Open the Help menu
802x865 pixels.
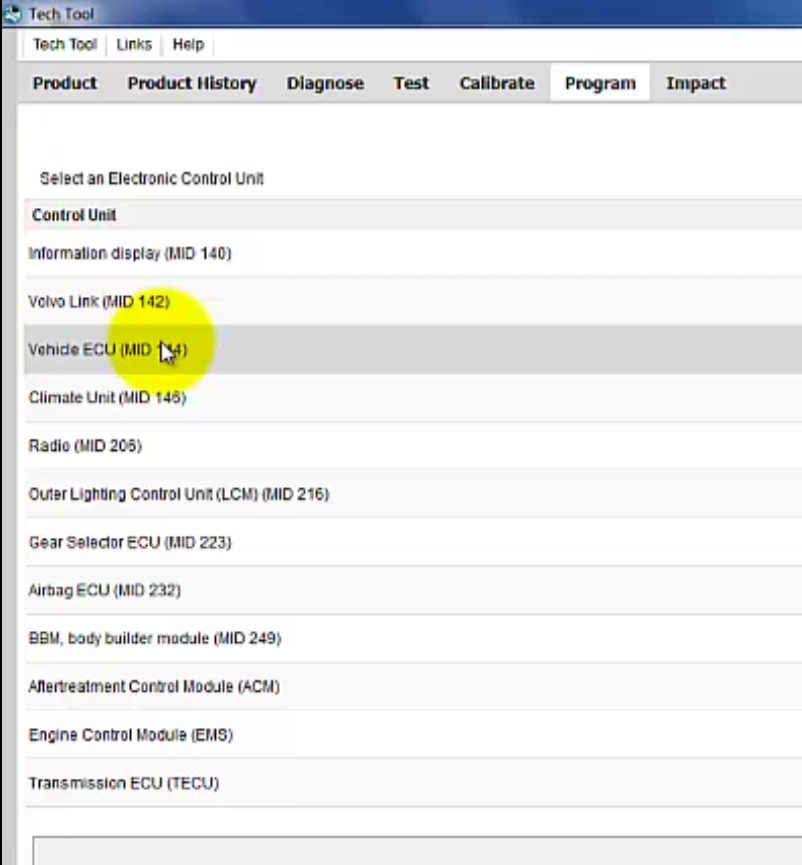tap(187, 44)
